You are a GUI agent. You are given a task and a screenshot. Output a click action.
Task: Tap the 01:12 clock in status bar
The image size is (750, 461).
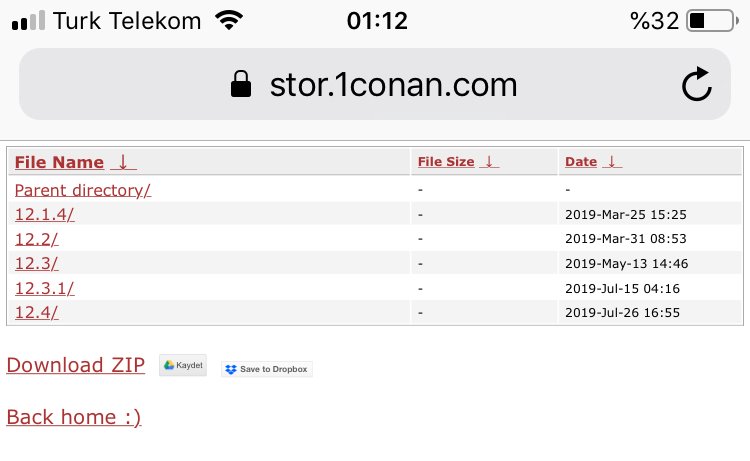374,20
